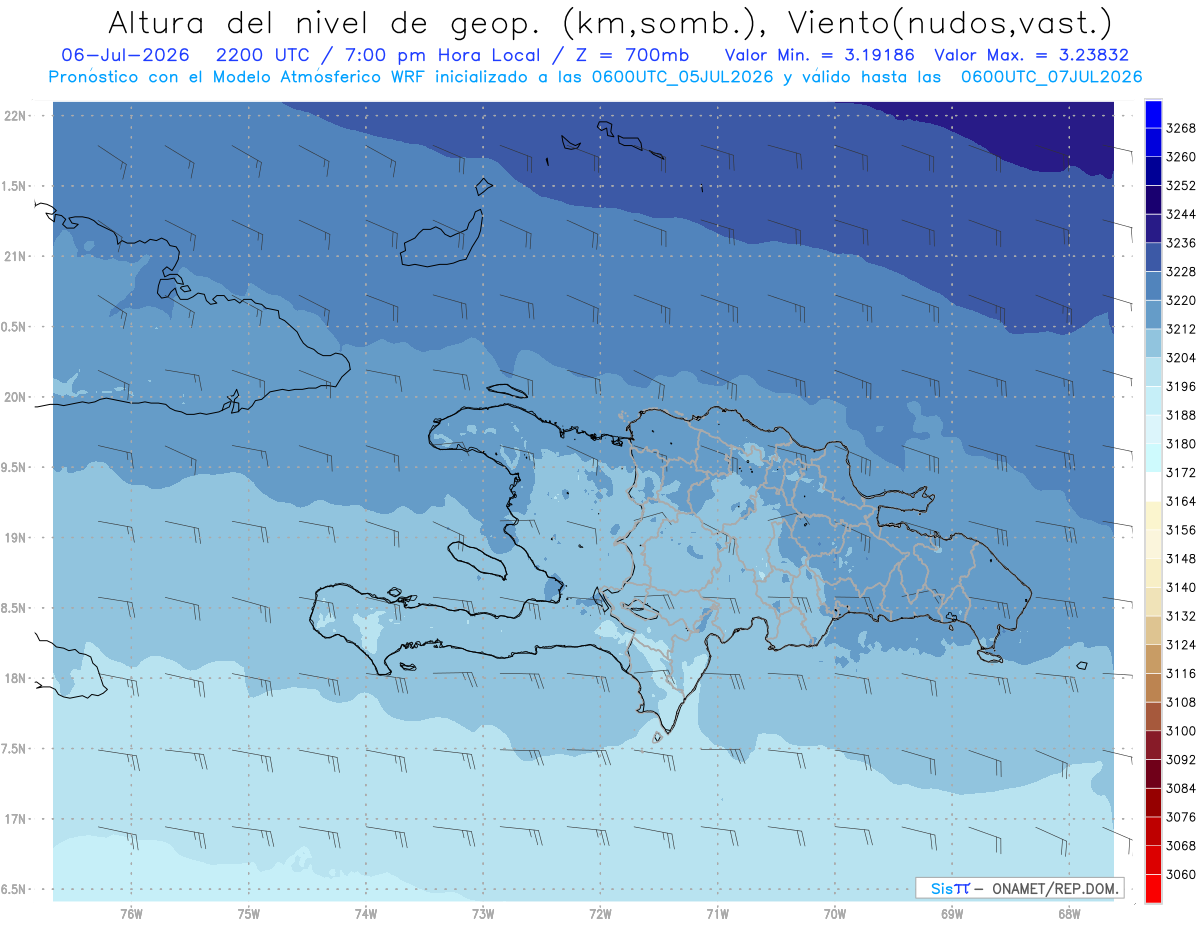The height and width of the screenshot is (927, 1200).
Task: Click the '69W' longitude label
Action: point(952,912)
